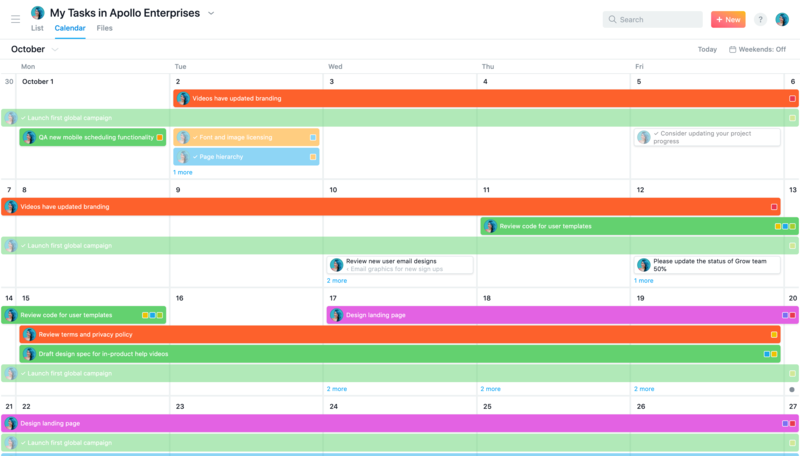Click assignee avatar on QA new mobile scheduling task
This screenshot has height=456, width=800.
pos(30,137)
